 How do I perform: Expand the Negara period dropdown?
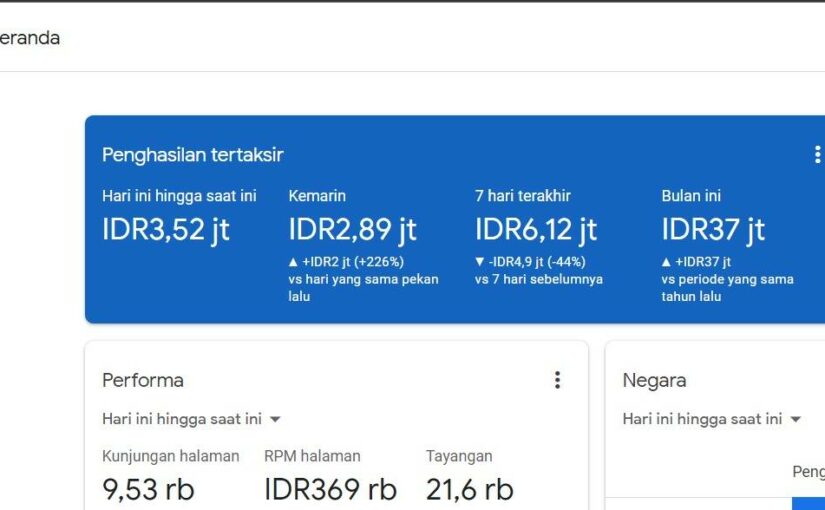(712, 419)
